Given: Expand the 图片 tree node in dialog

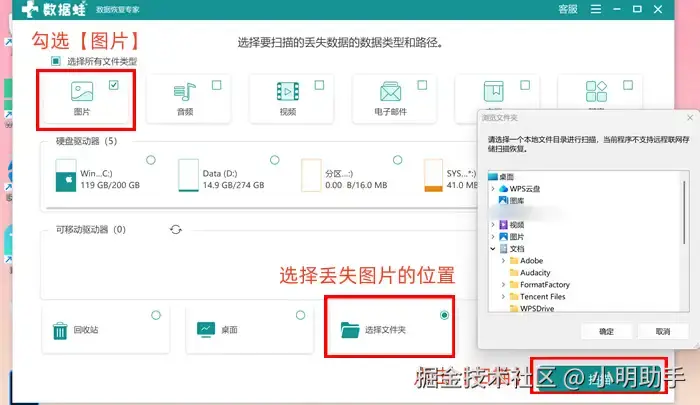Looking at the screenshot, I should click(x=493, y=237).
